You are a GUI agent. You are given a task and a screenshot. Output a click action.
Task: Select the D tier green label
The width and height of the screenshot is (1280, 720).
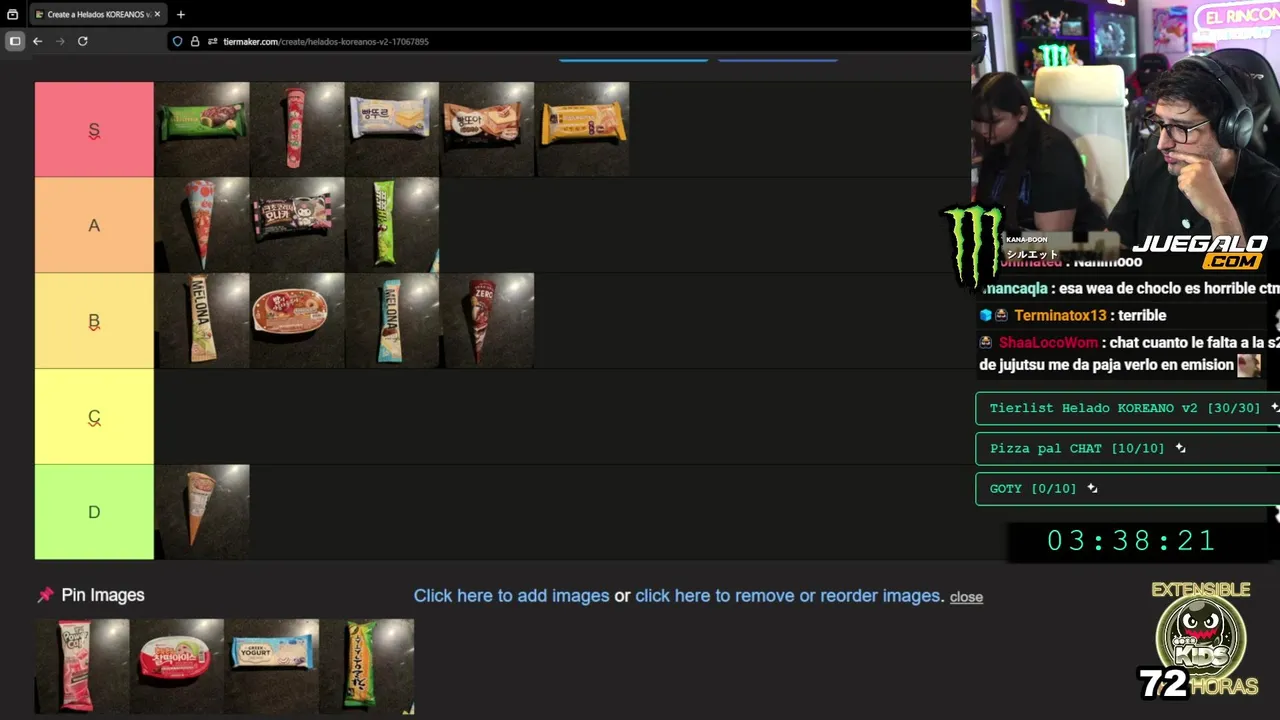coord(94,512)
